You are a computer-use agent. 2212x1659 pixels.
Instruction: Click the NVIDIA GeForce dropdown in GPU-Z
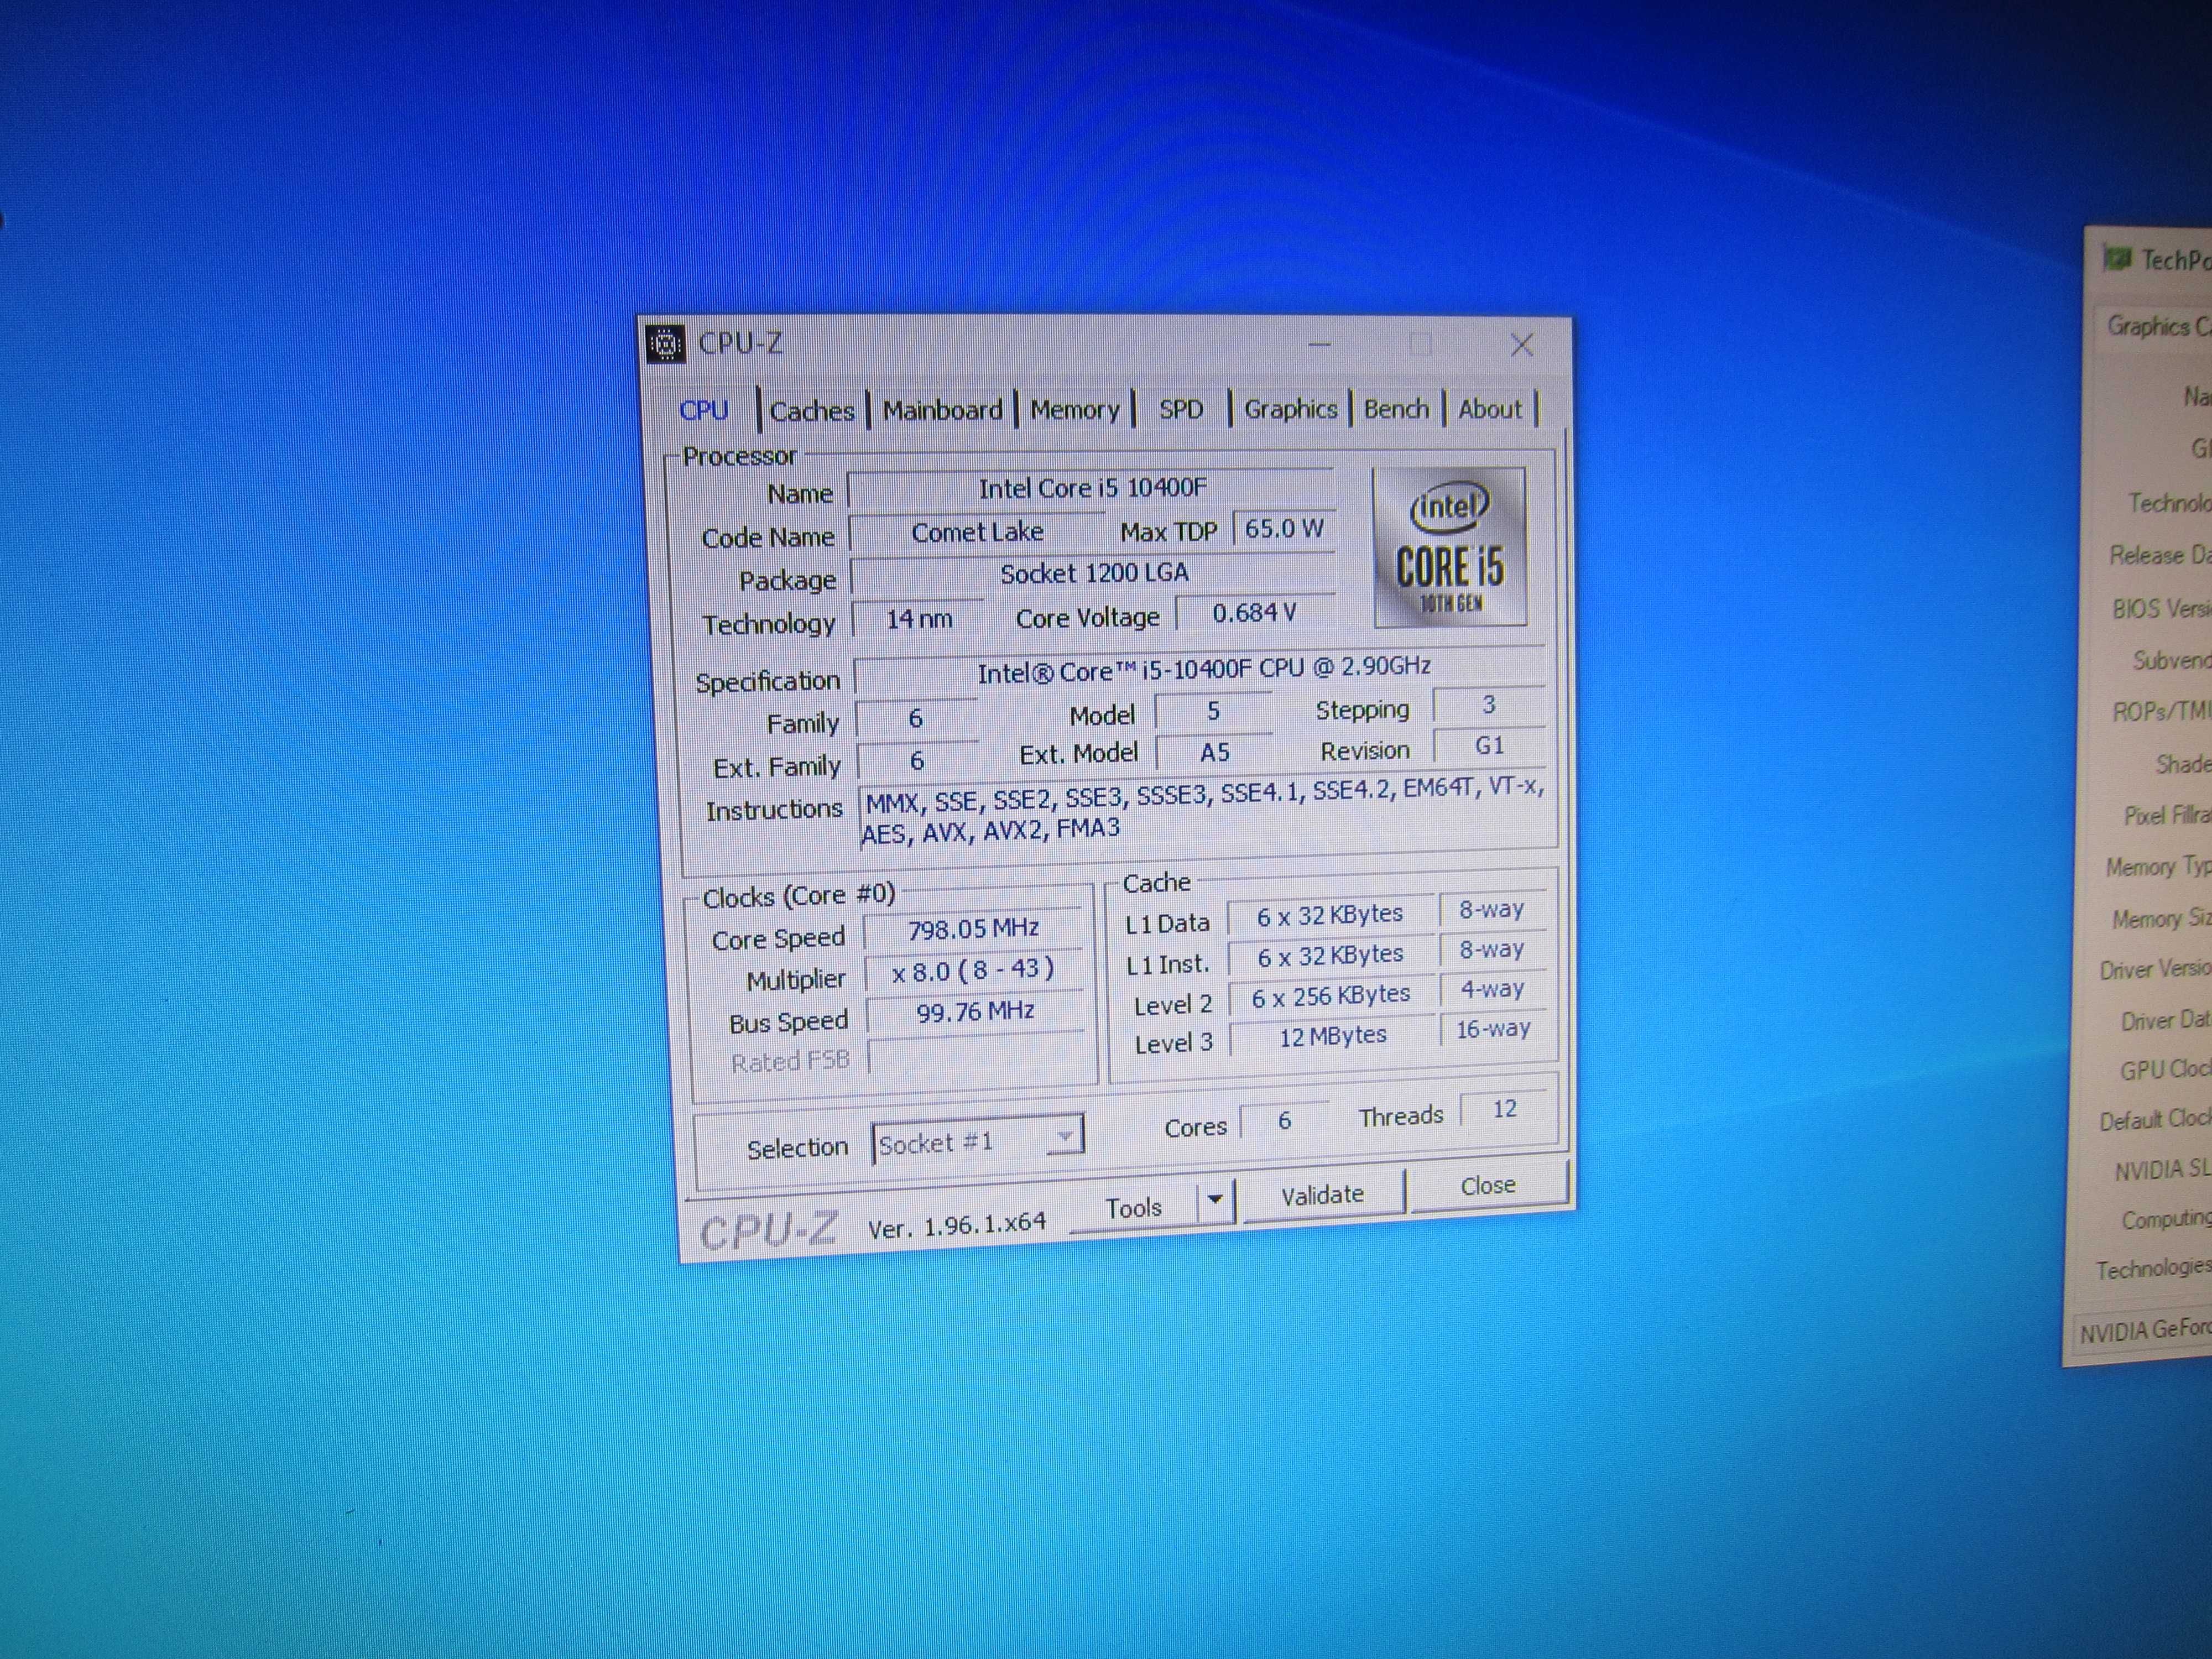click(2143, 1332)
